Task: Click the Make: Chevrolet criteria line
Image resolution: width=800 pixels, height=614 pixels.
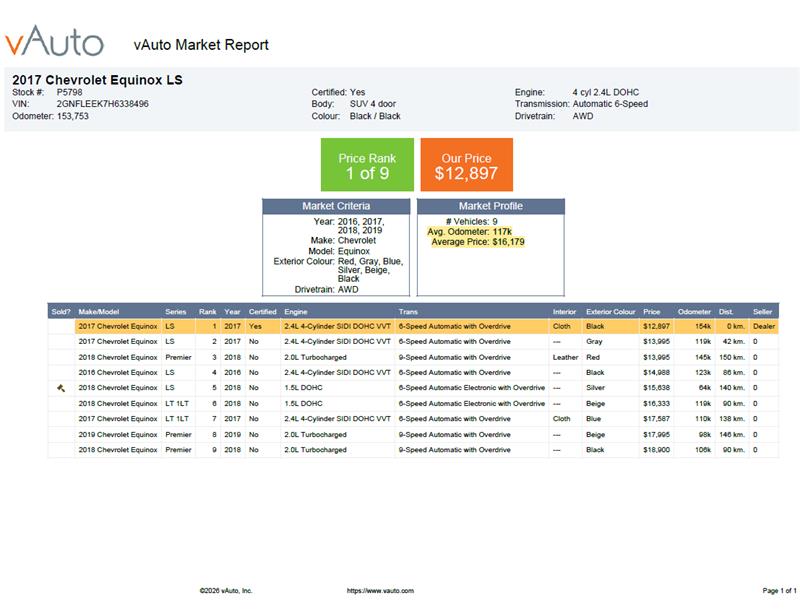Action: 343,240
